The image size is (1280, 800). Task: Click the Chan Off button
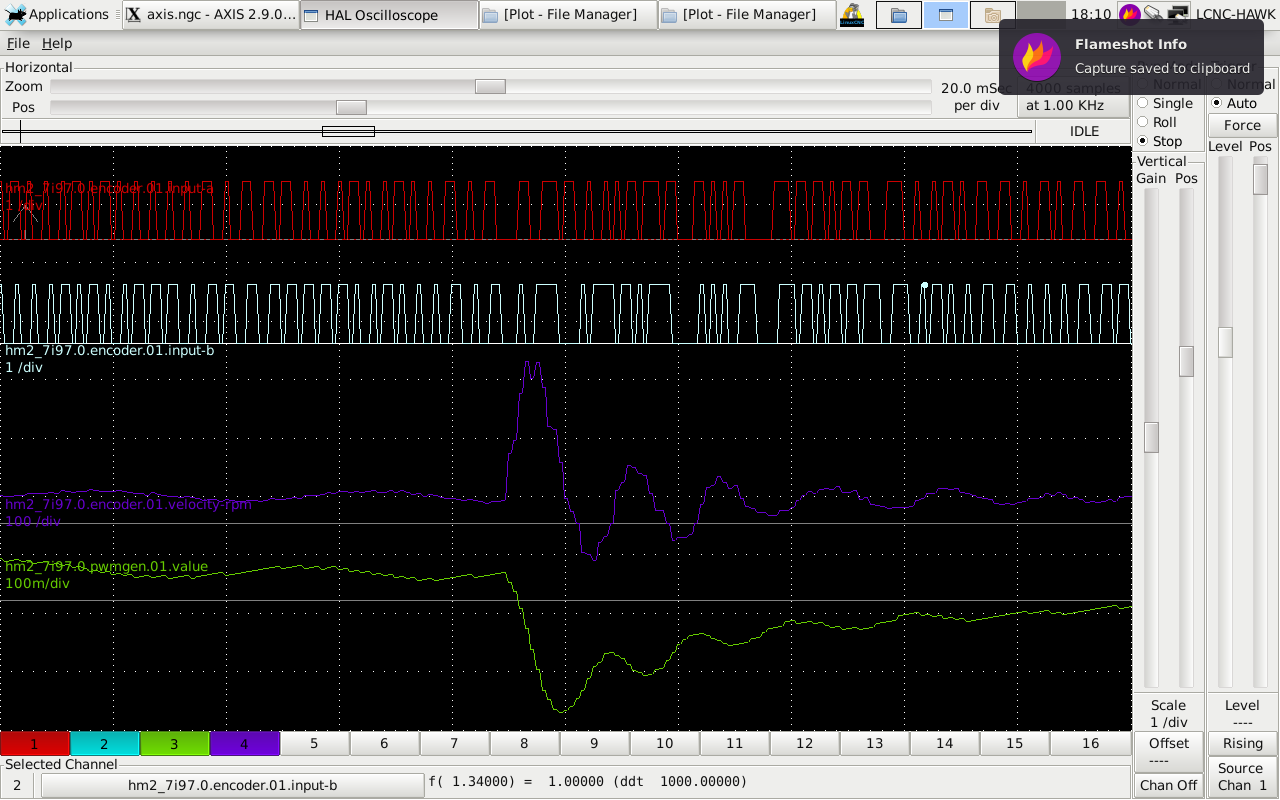click(x=1168, y=785)
